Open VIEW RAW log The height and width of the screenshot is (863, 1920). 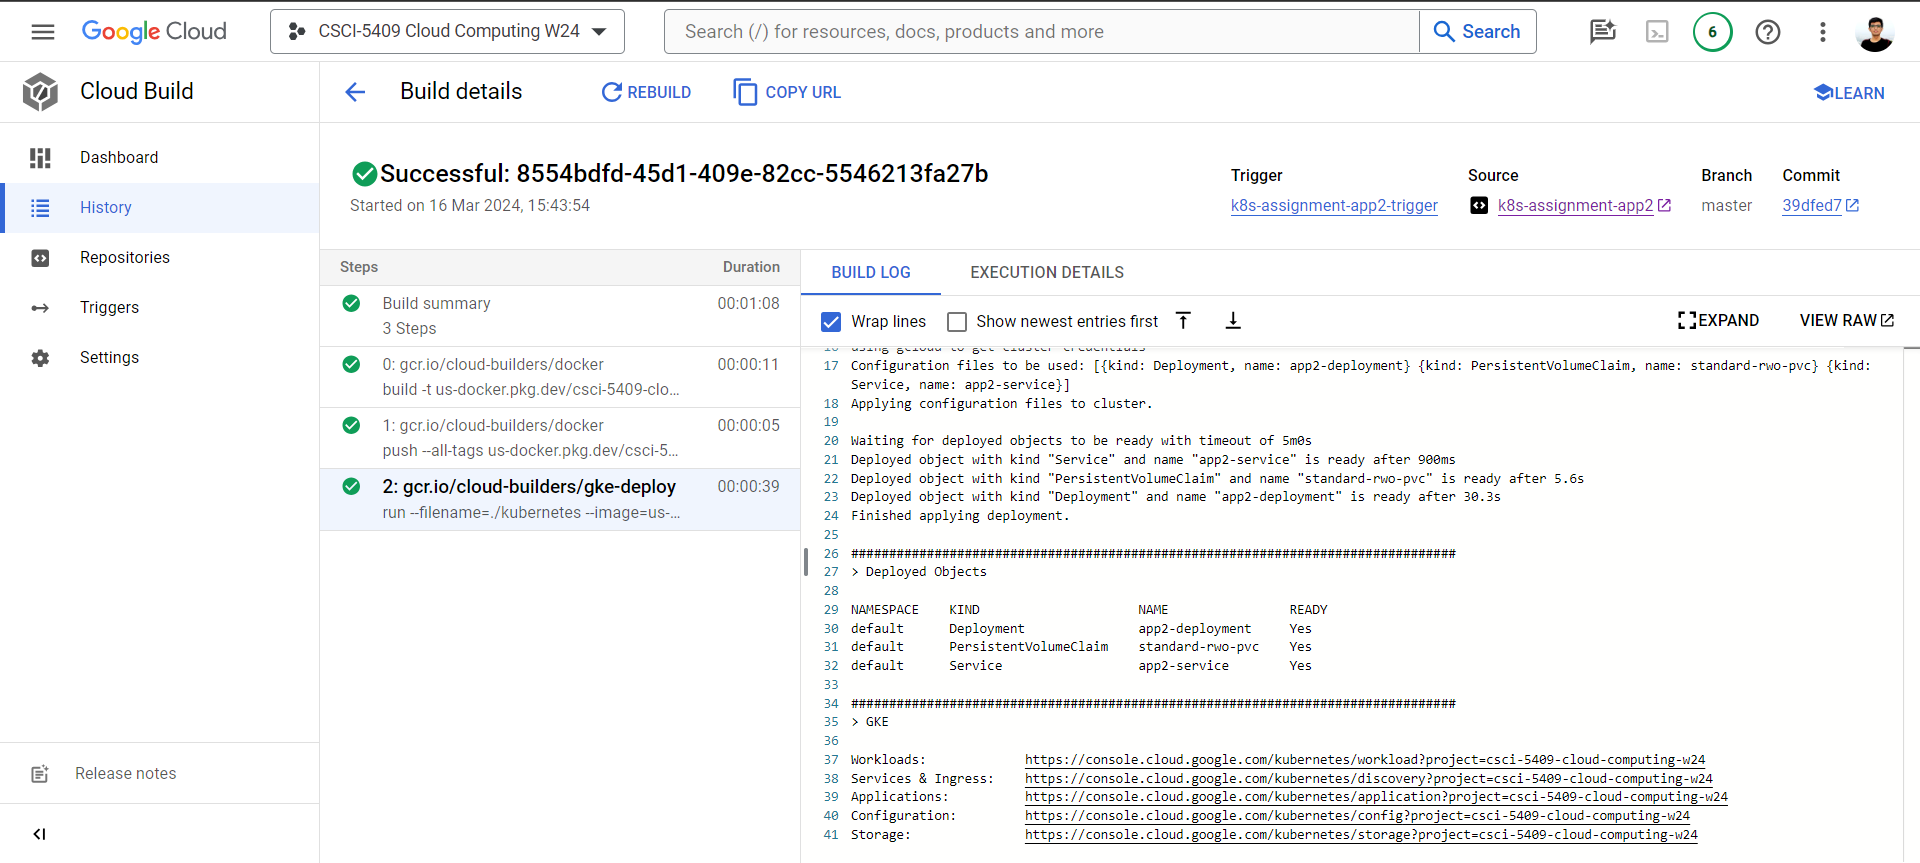point(1847,321)
